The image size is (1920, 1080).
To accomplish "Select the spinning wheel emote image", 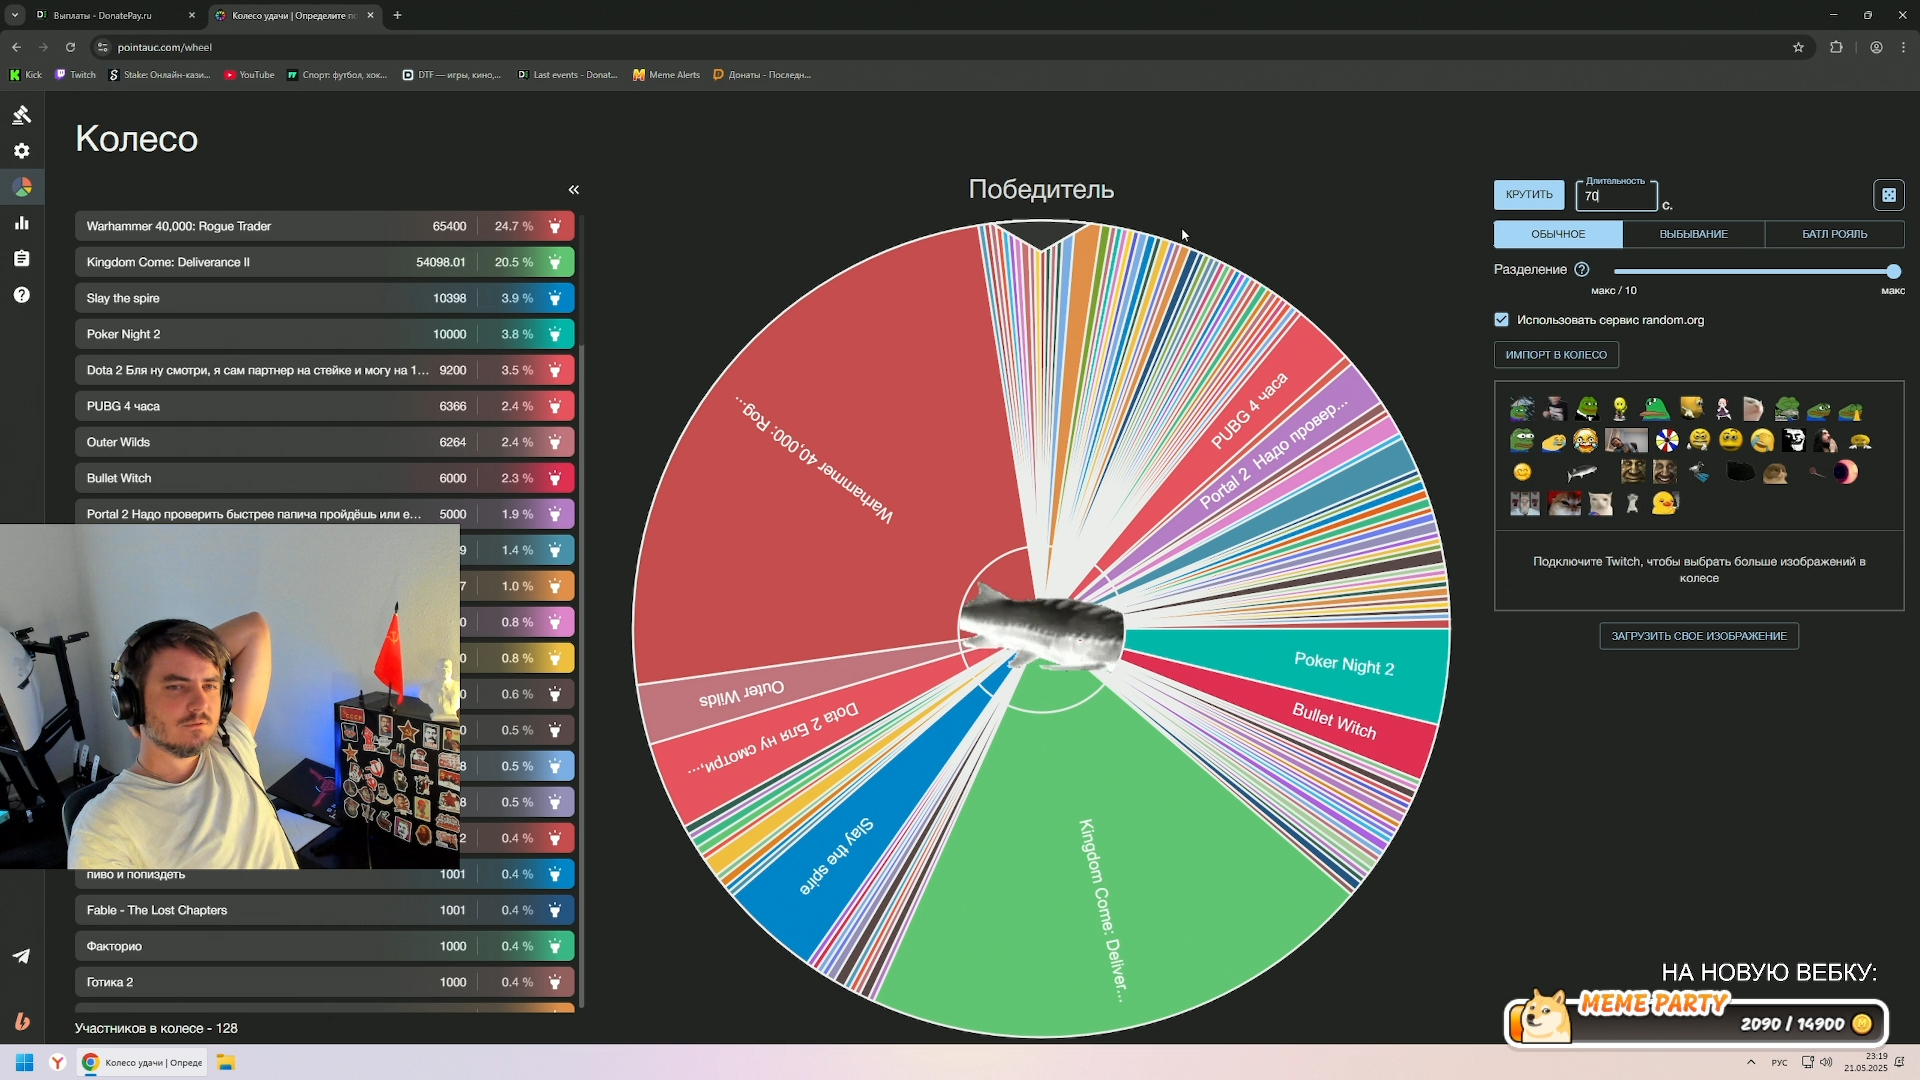I will click(x=1667, y=440).
